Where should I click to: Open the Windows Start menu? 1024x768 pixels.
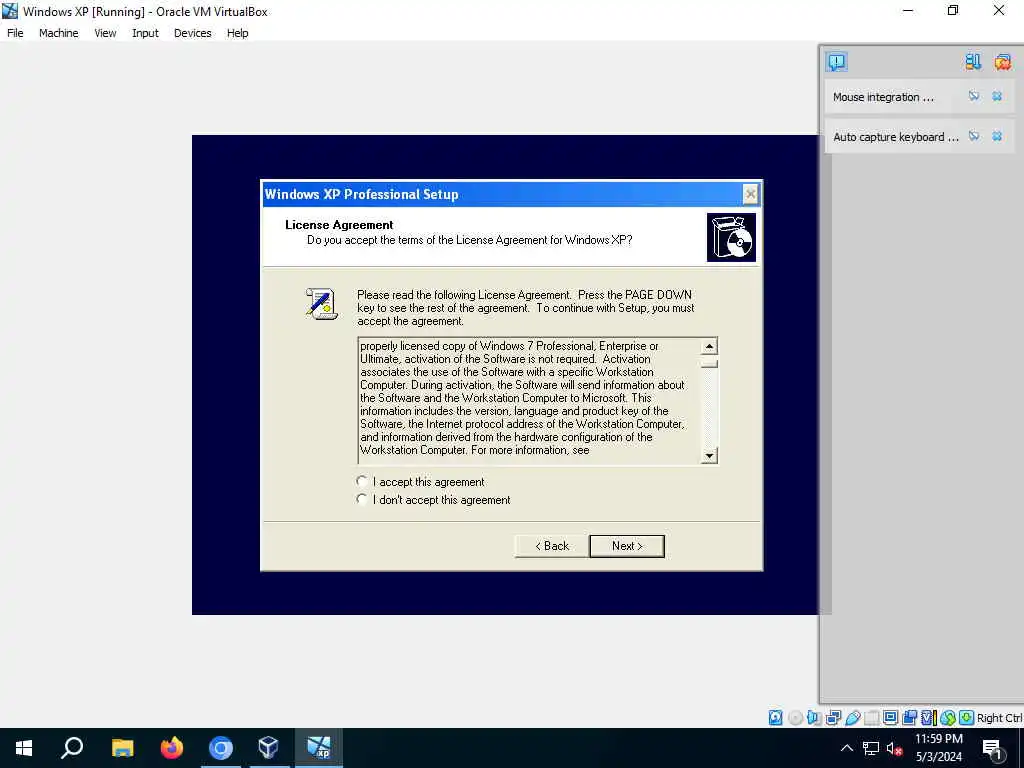pos(24,748)
